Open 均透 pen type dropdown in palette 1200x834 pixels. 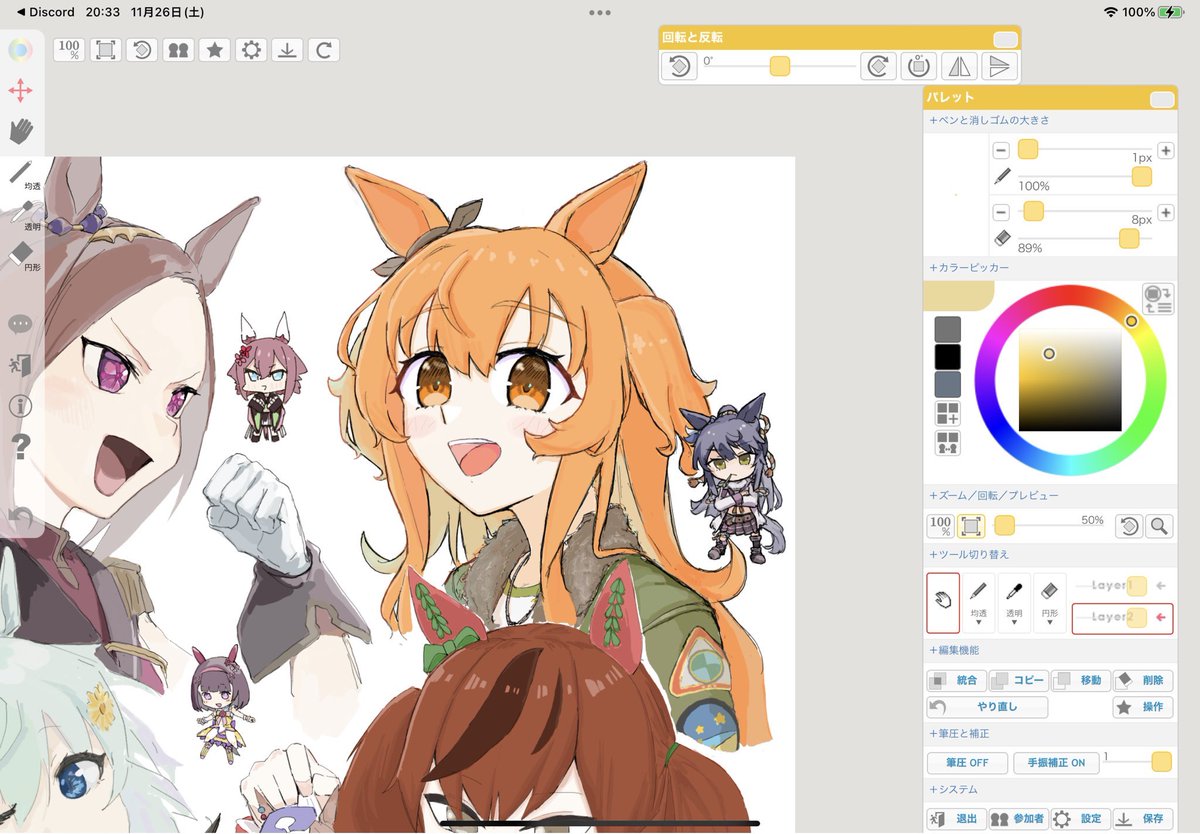point(978,603)
